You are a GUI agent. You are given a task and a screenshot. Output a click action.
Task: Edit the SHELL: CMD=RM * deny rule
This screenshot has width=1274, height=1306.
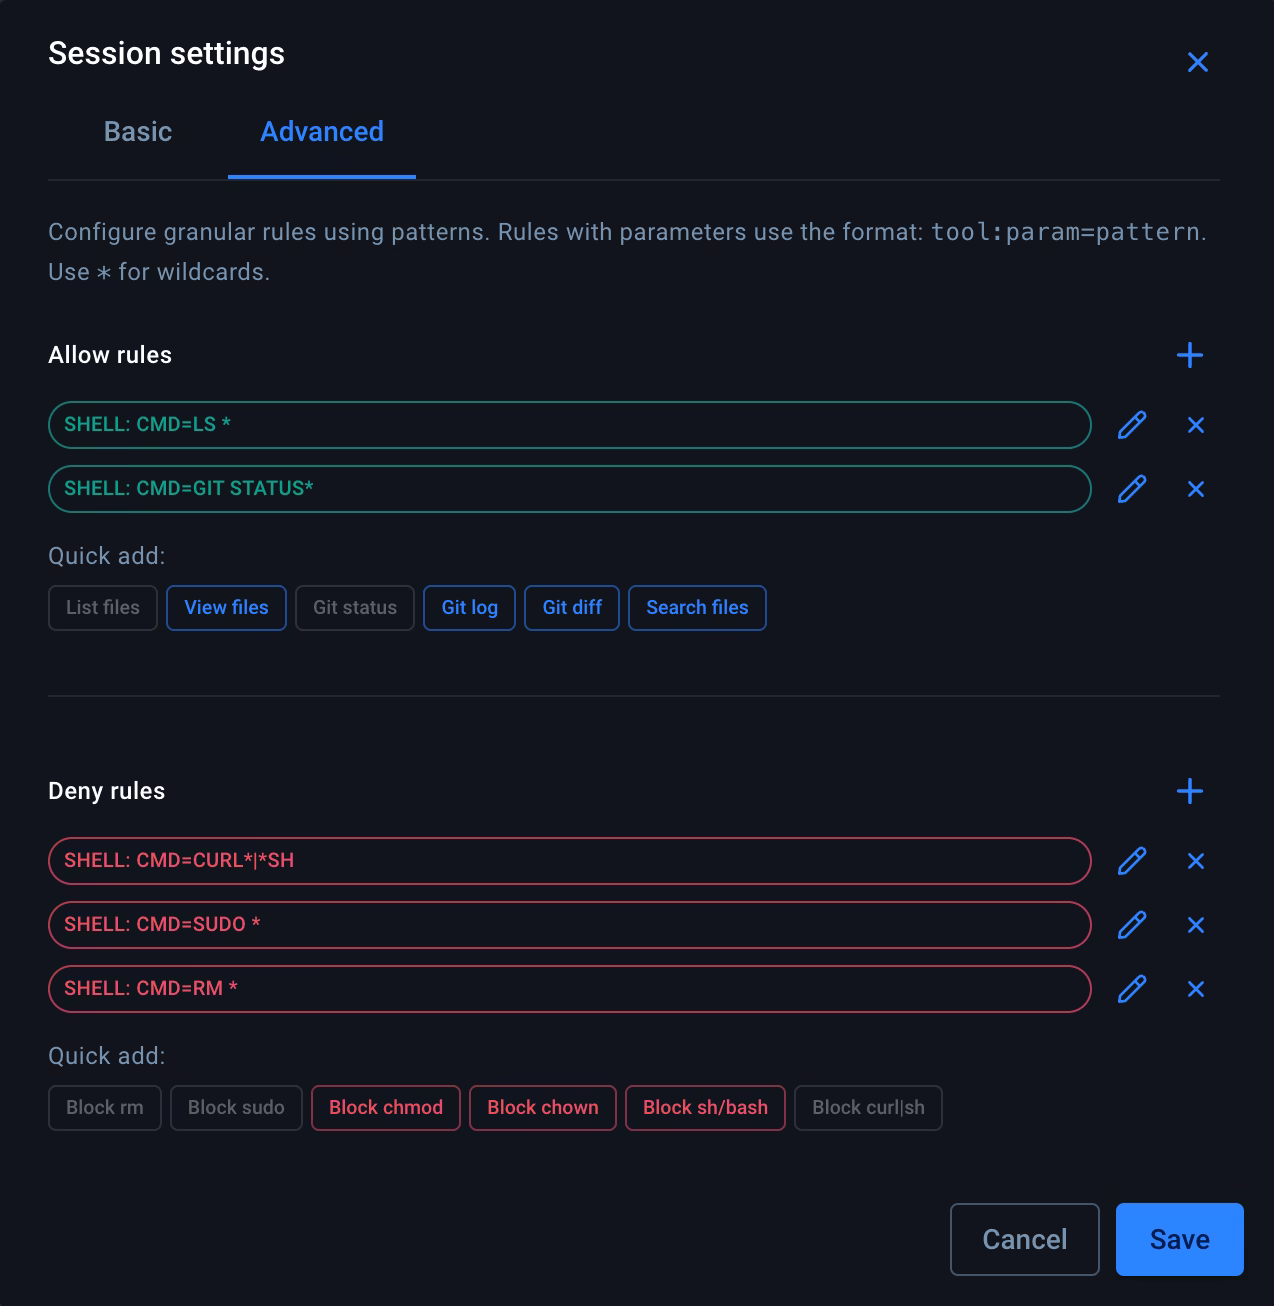tap(1131, 989)
